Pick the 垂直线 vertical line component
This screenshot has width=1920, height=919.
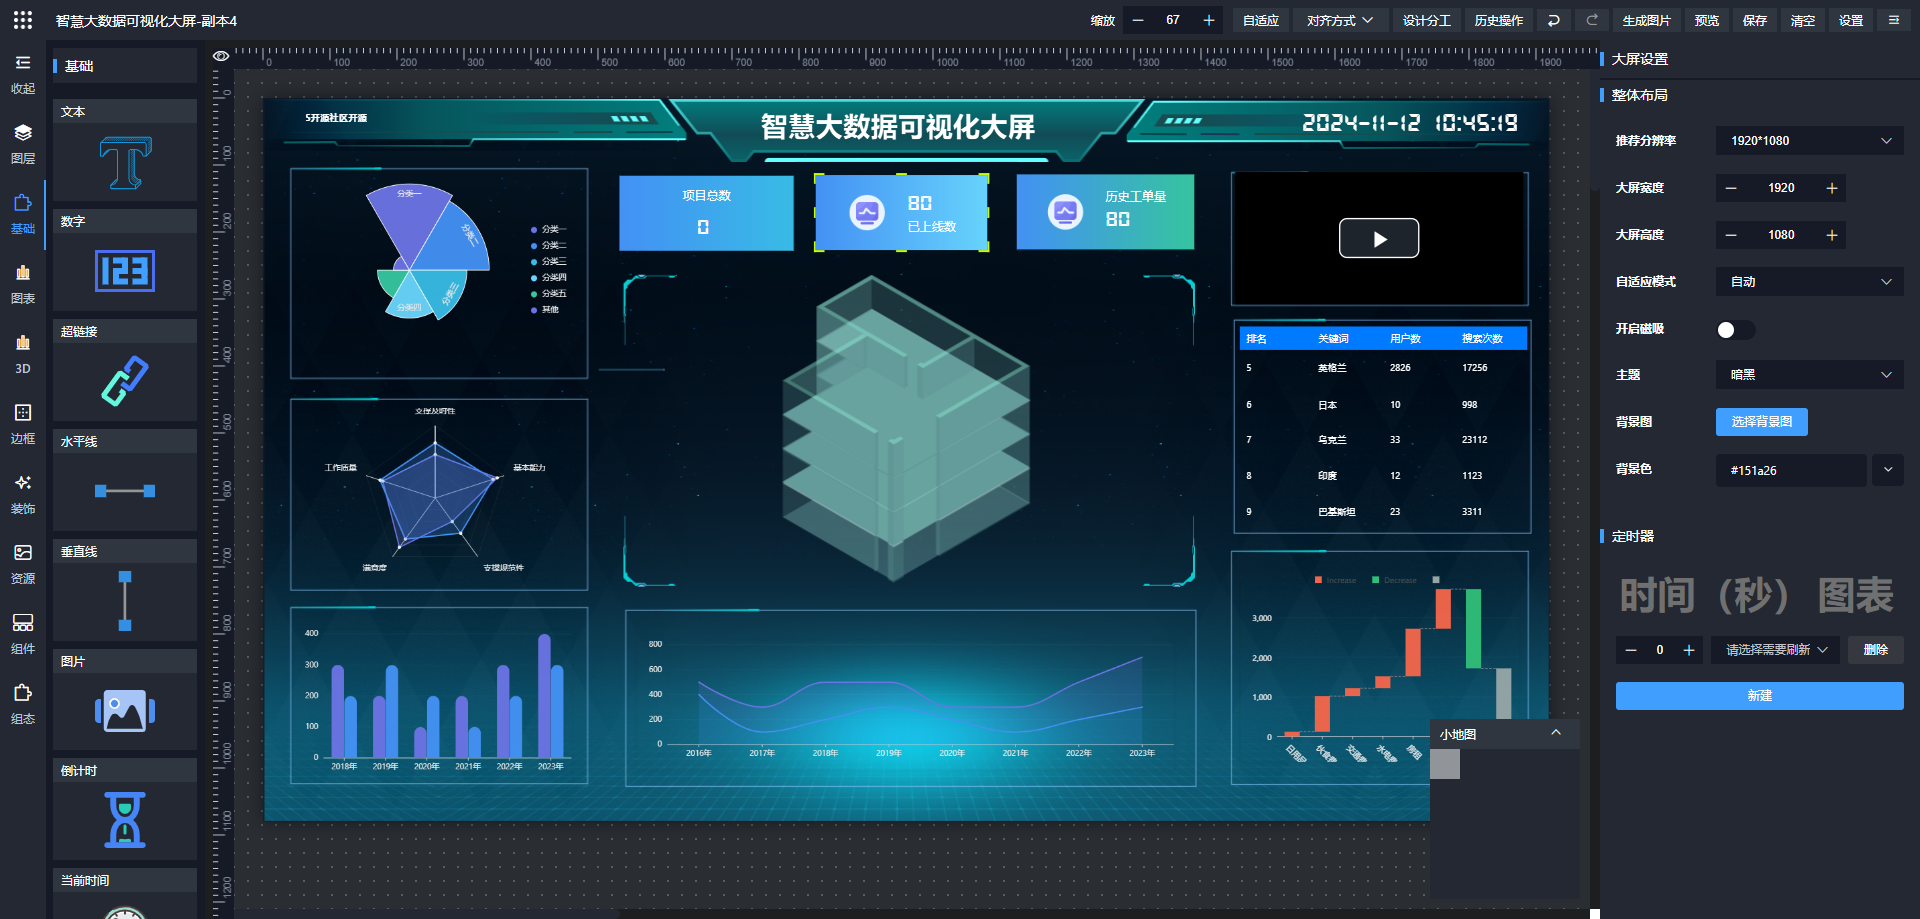click(x=125, y=601)
